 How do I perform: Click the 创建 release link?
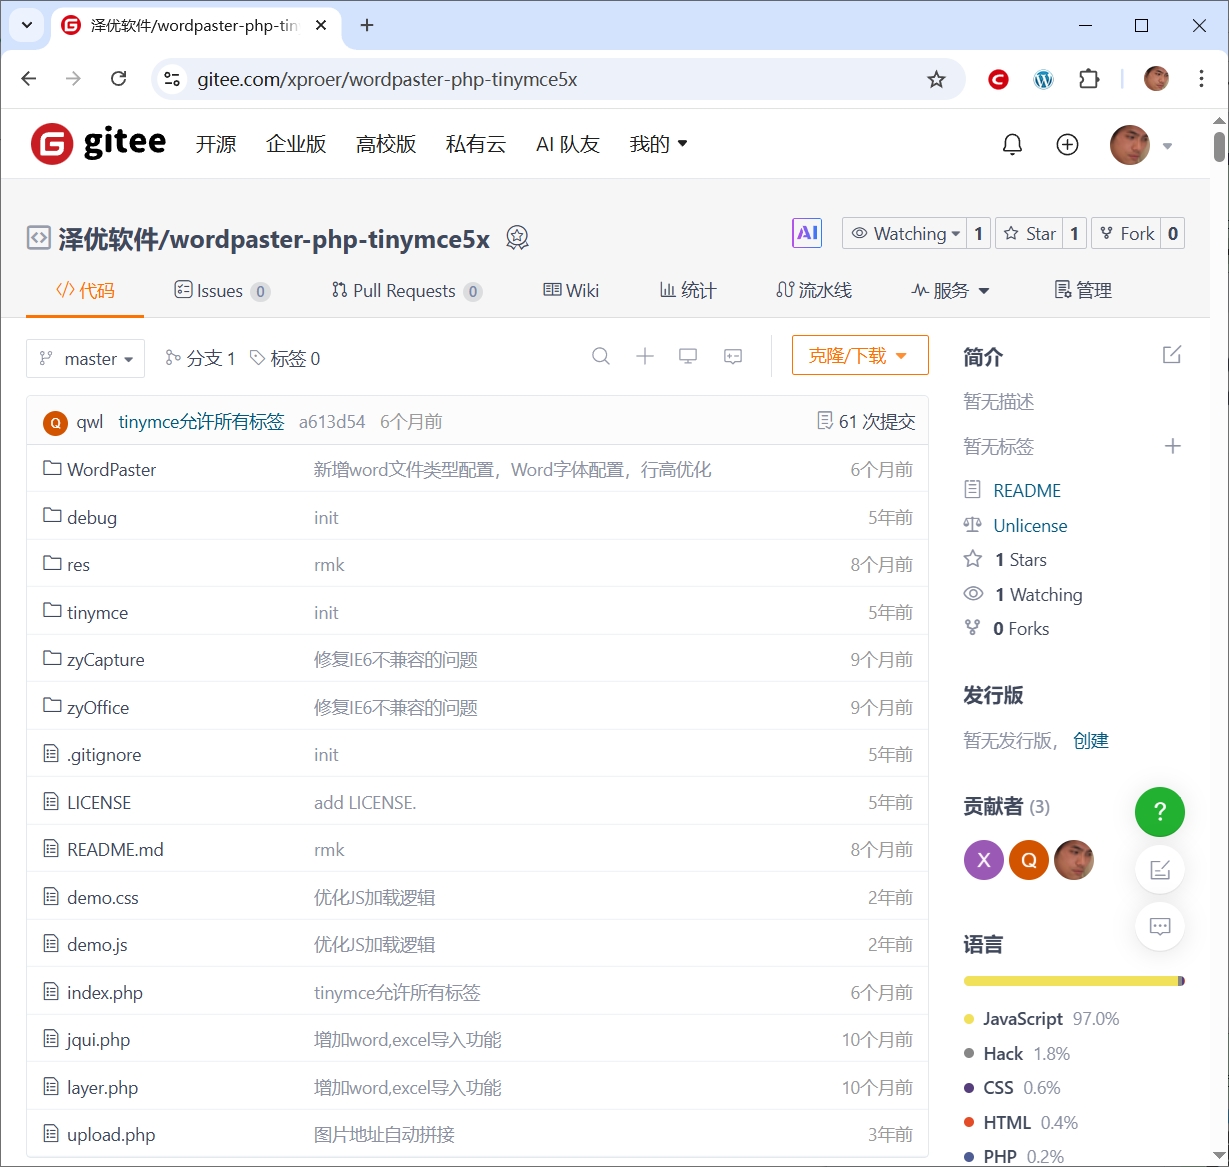[1090, 741]
